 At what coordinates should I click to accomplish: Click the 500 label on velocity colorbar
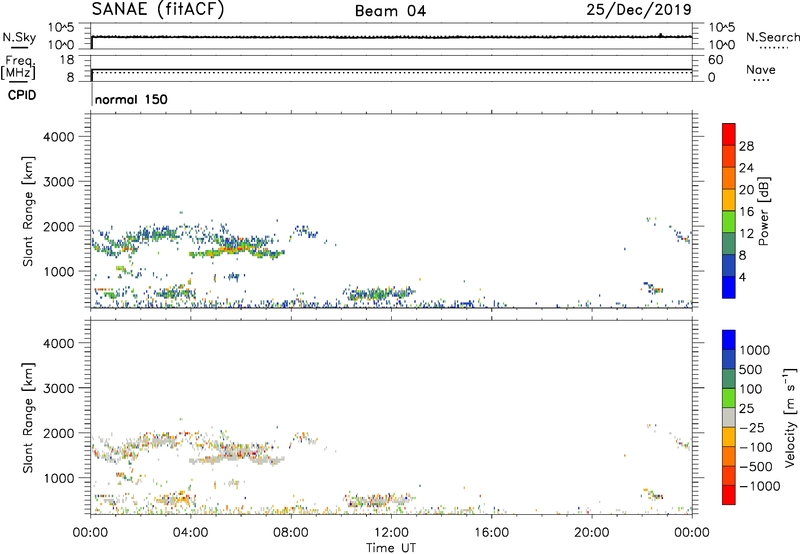(751, 369)
